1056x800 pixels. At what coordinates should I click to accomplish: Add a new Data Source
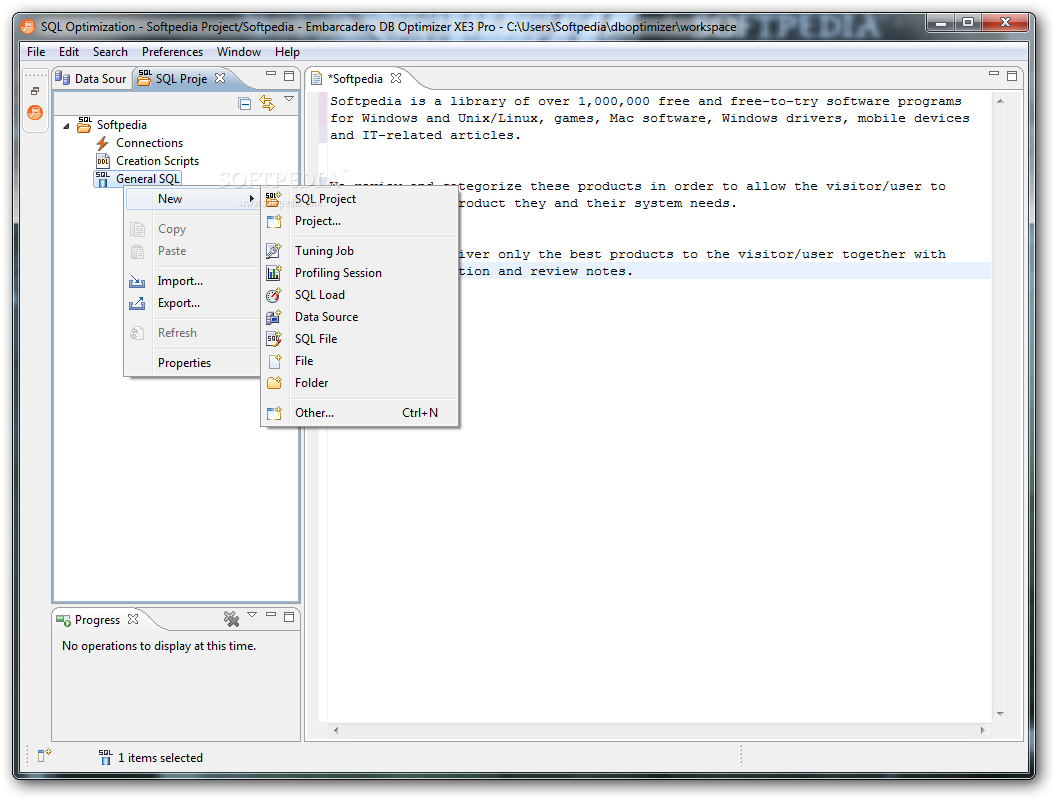[359, 316]
